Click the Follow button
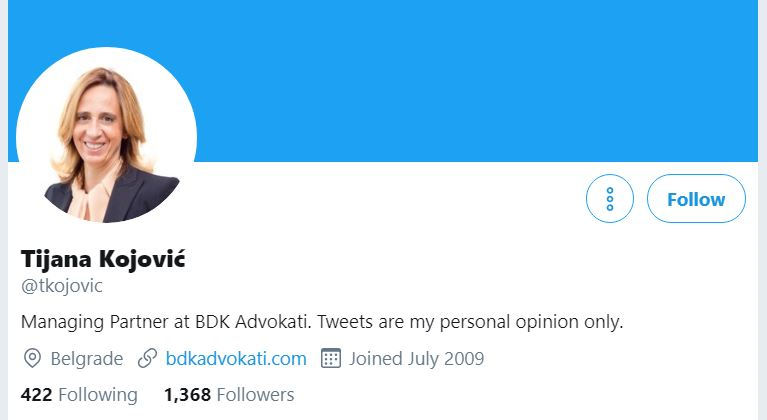The height and width of the screenshot is (420, 767). [x=696, y=199]
